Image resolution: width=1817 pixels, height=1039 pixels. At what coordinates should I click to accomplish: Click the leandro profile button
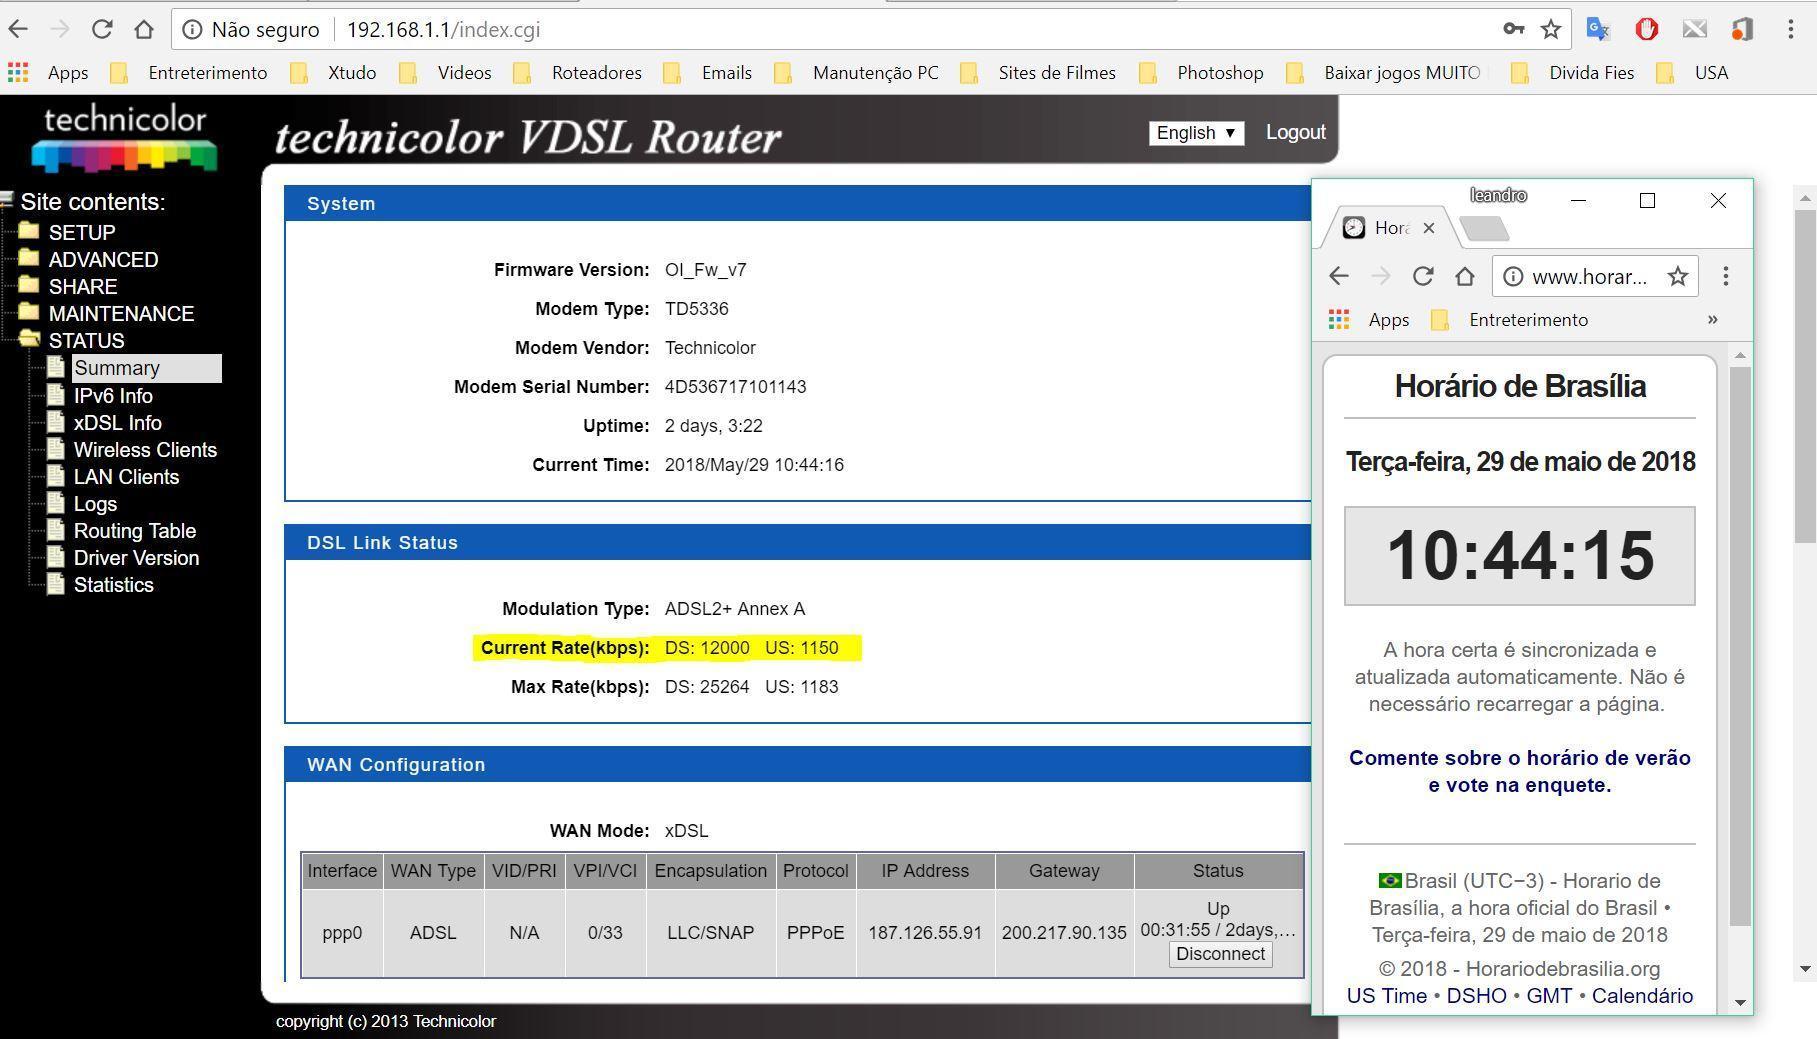(1498, 195)
